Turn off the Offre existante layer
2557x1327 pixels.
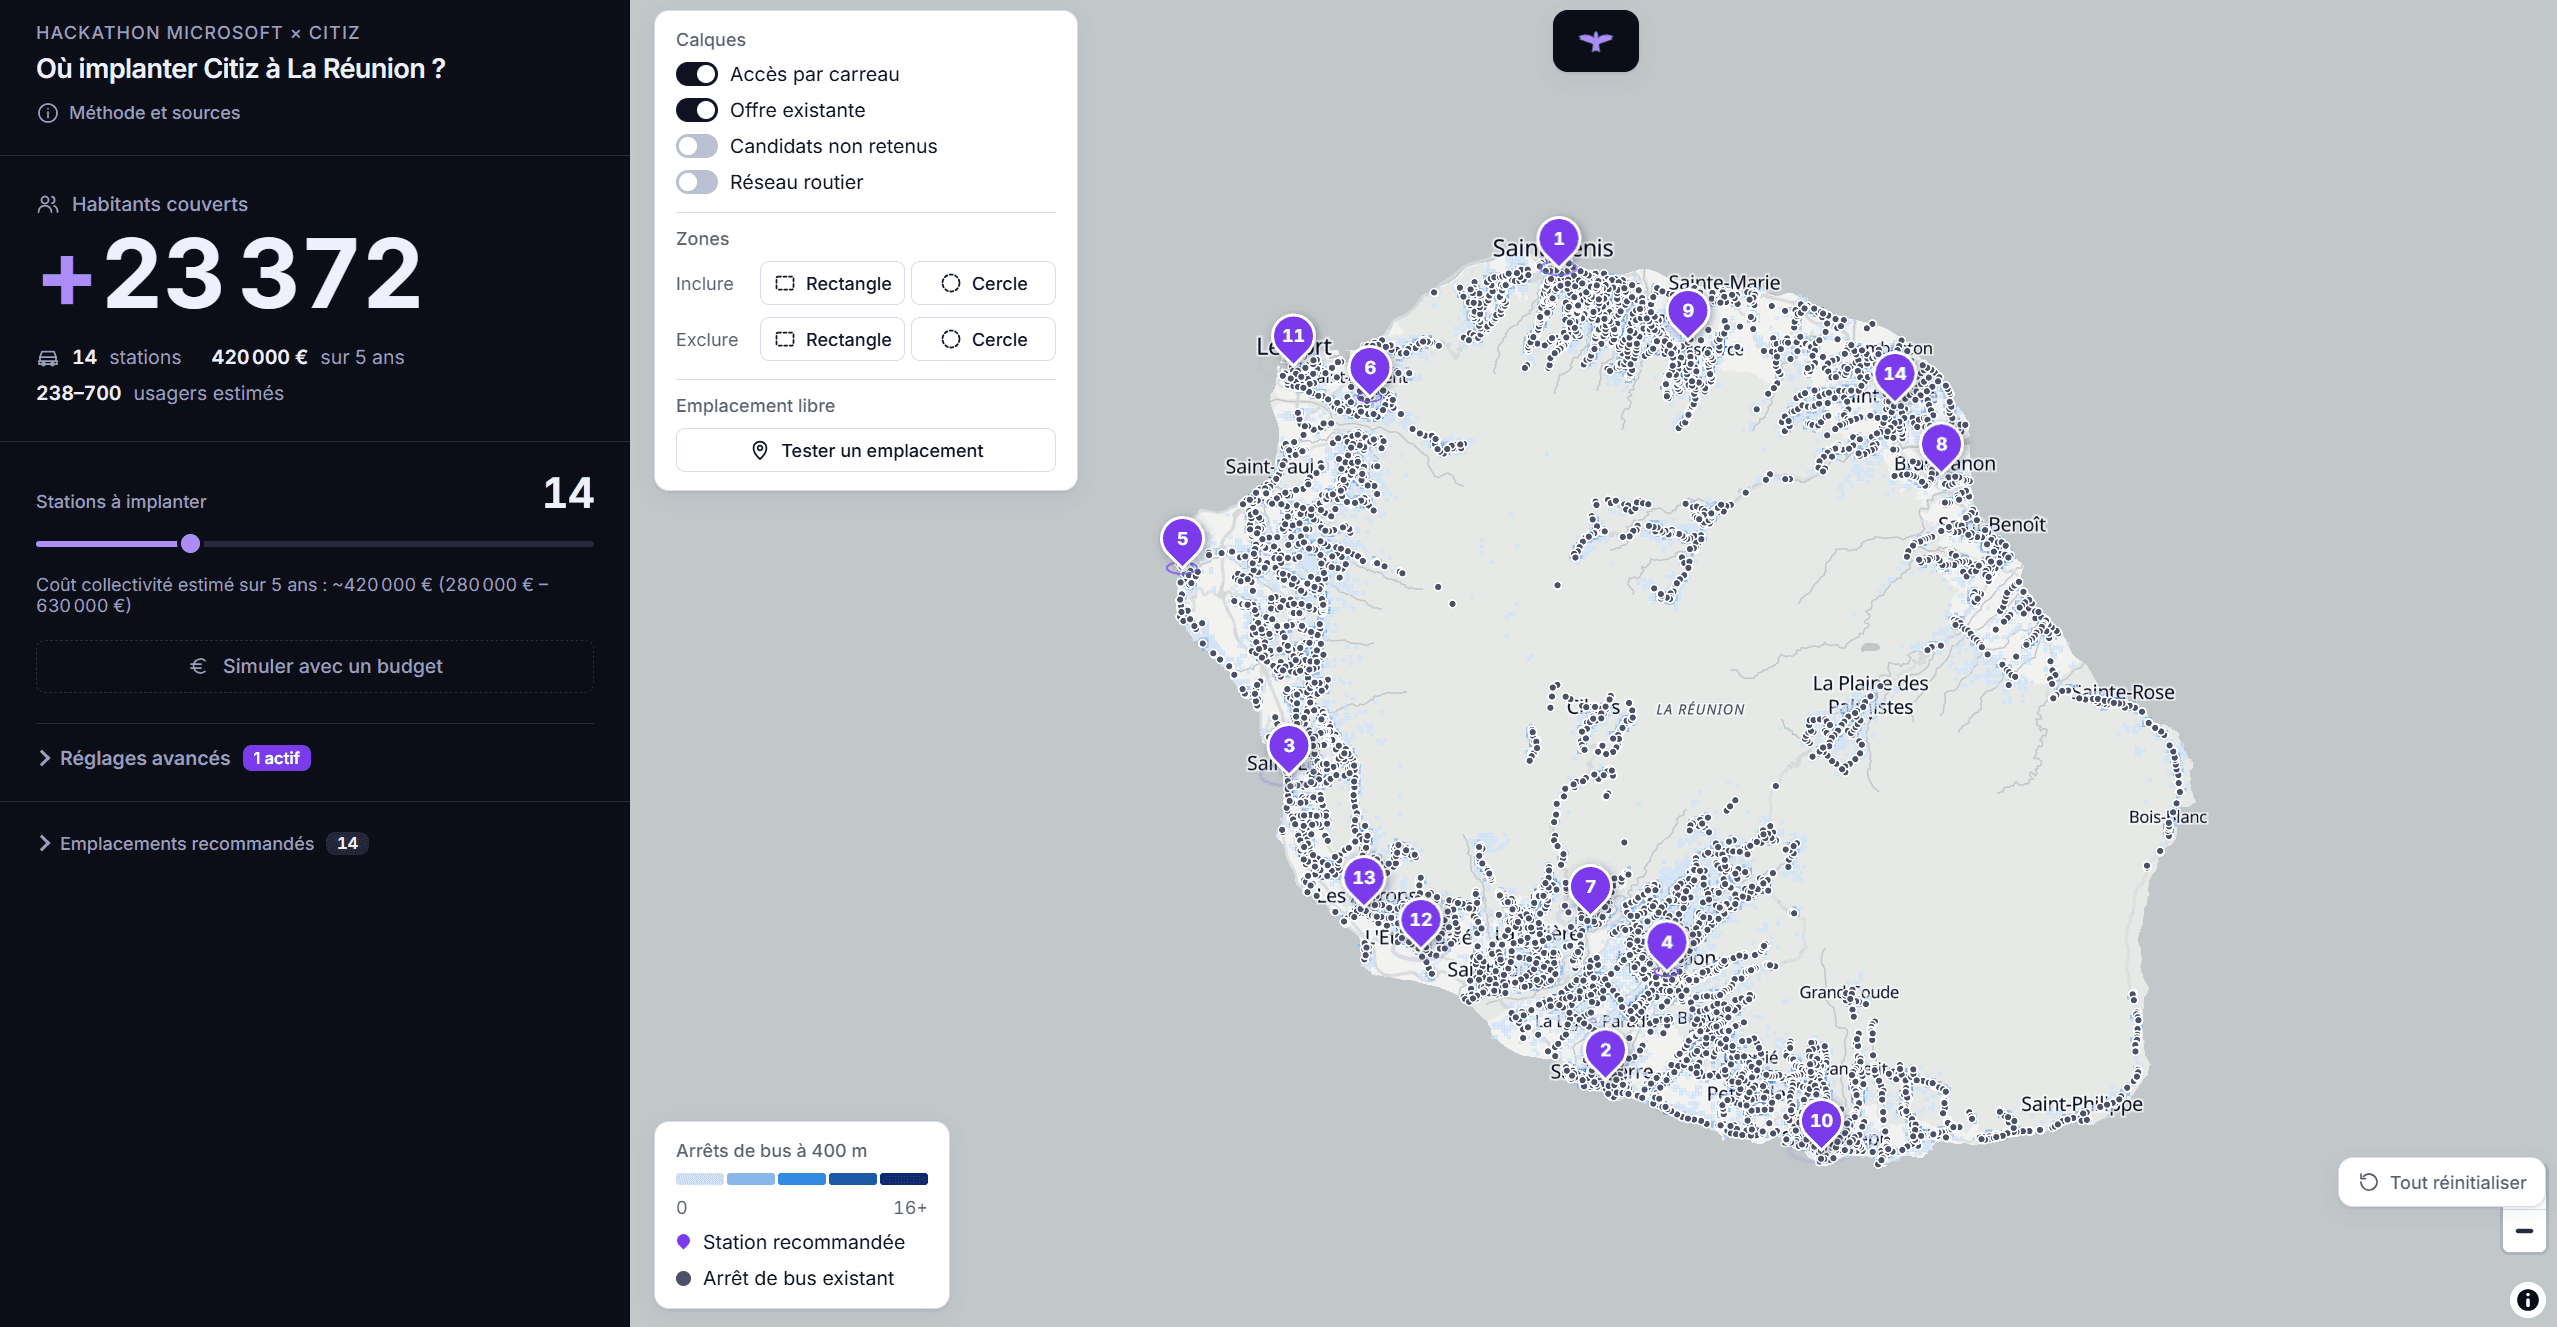[697, 110]
